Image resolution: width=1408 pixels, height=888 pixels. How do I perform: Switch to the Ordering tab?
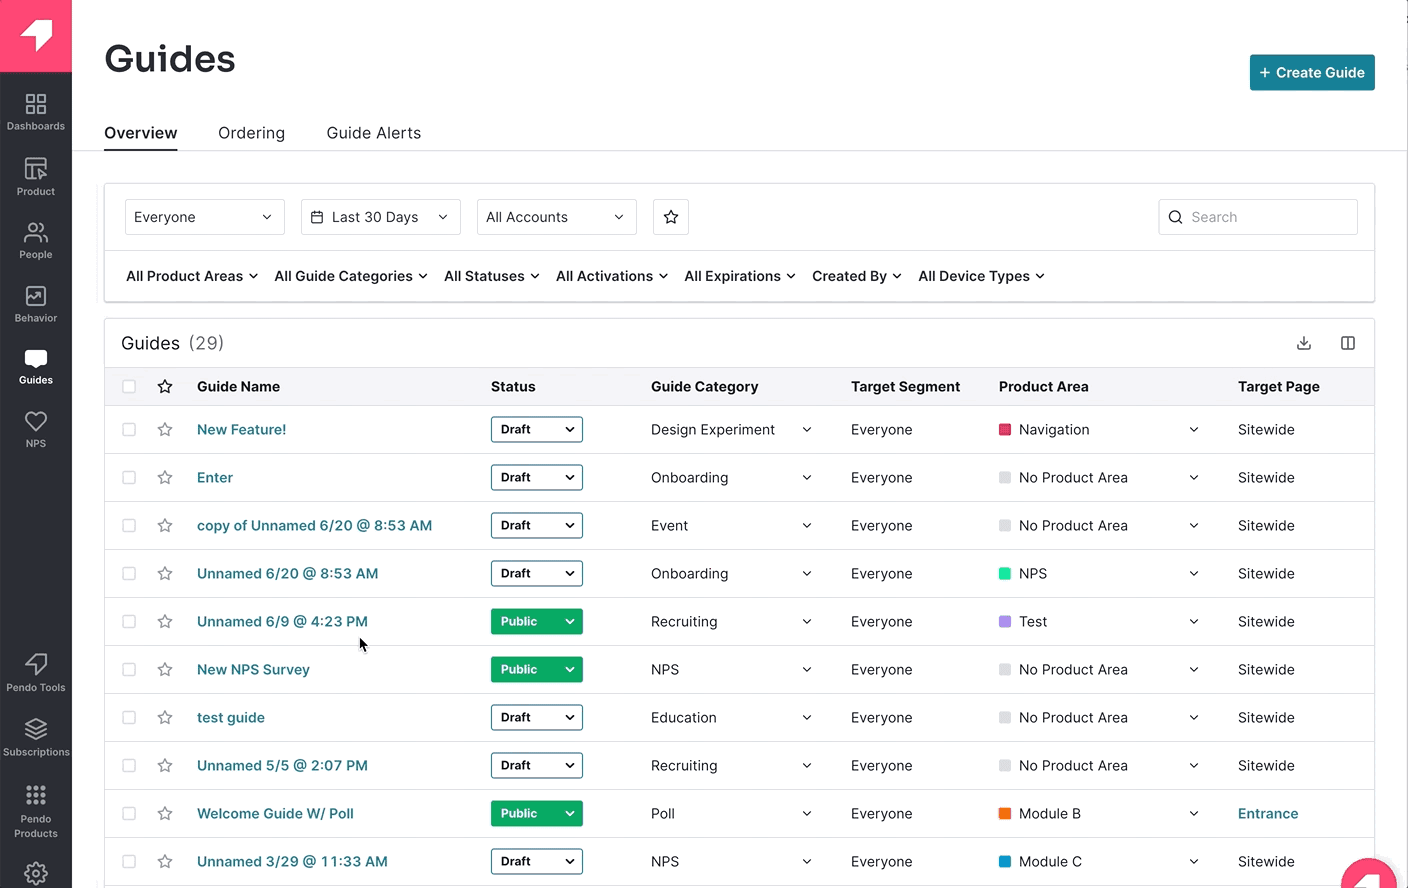[252, 133]
